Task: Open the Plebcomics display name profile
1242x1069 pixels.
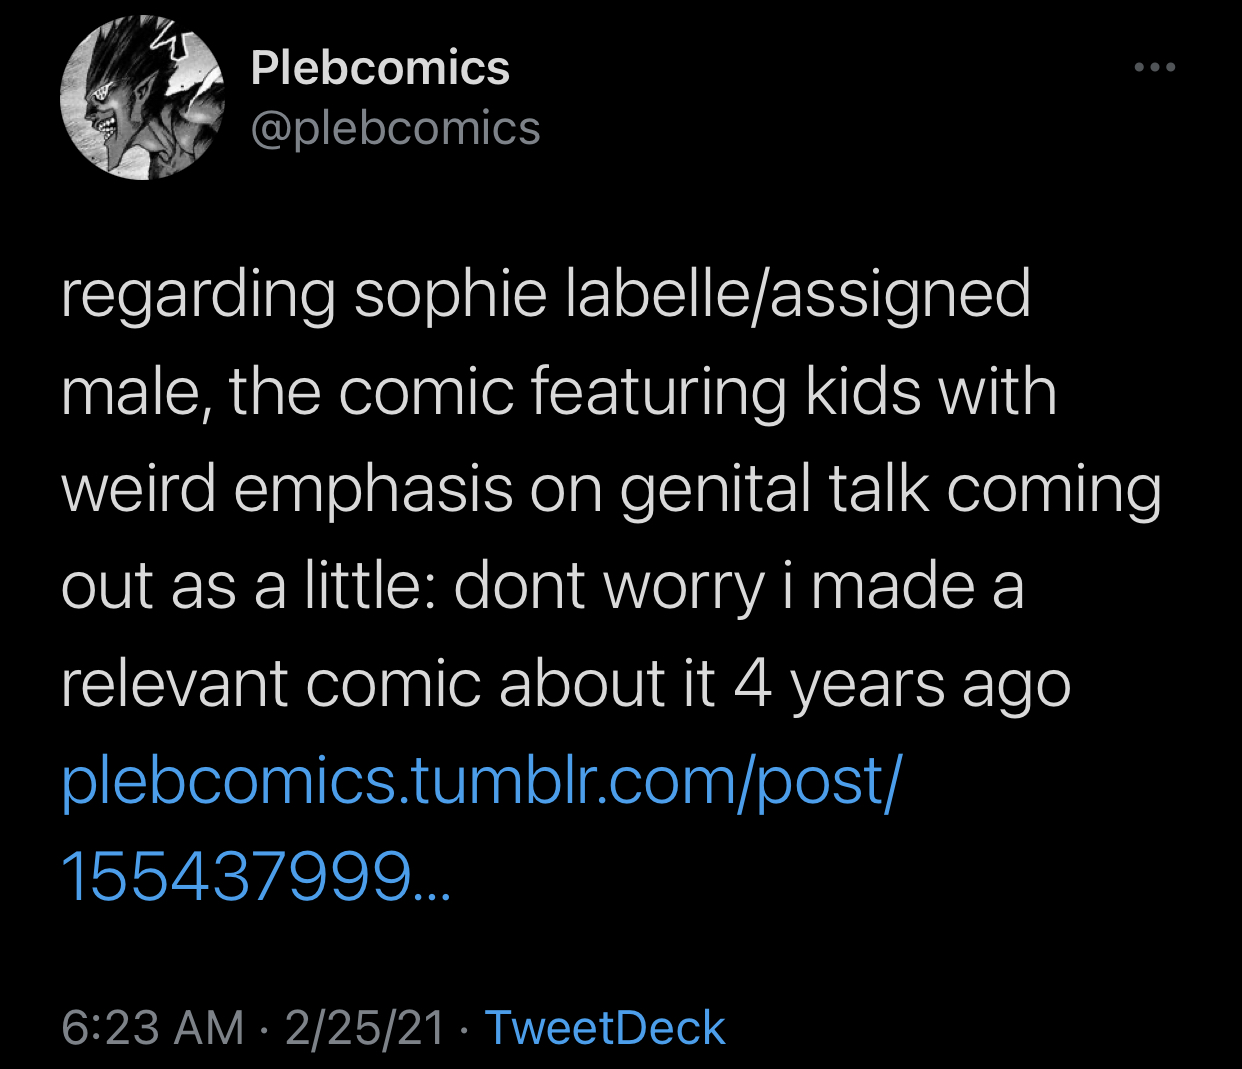Action: [380, 68]
